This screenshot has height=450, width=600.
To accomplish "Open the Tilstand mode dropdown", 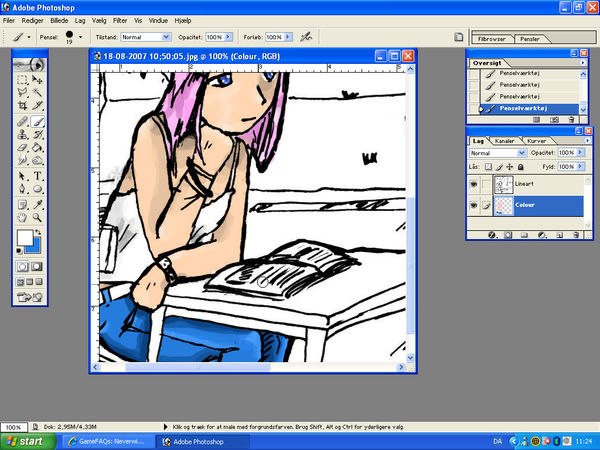I will [166, 37].
